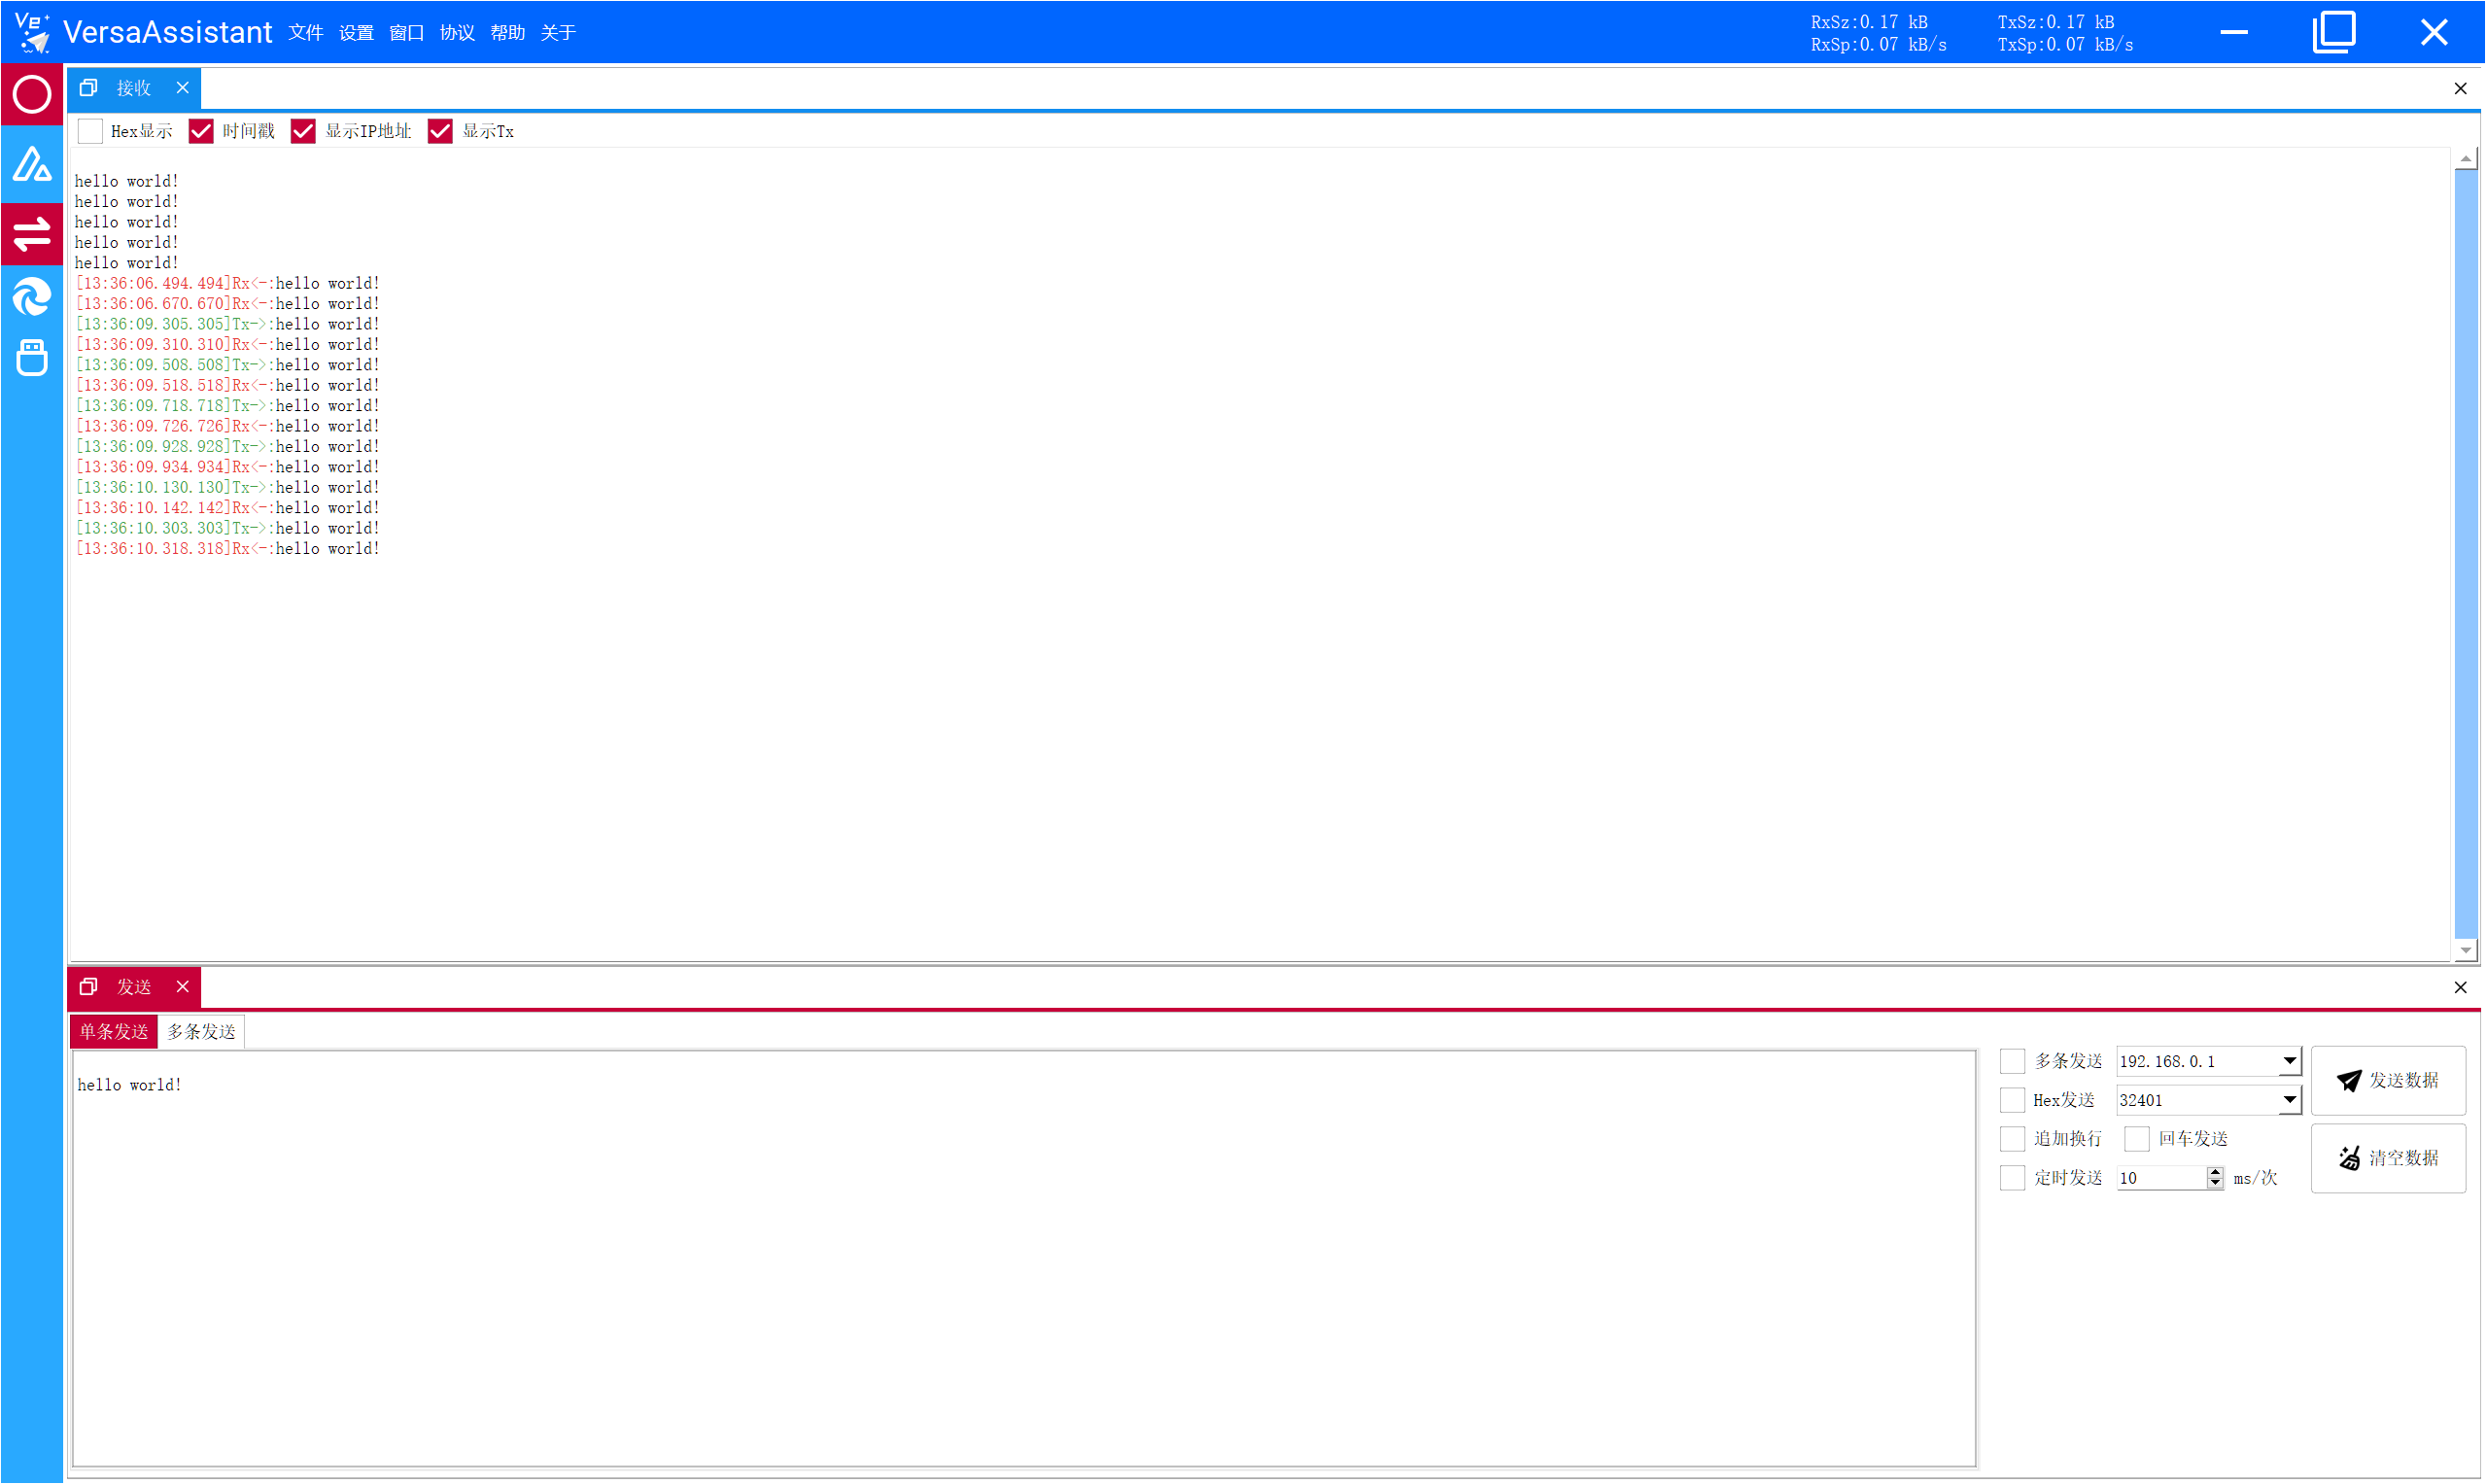Screen dimensions: 2486x1484
Task: Select the 接收 panel tab
Action: (134, 88)
